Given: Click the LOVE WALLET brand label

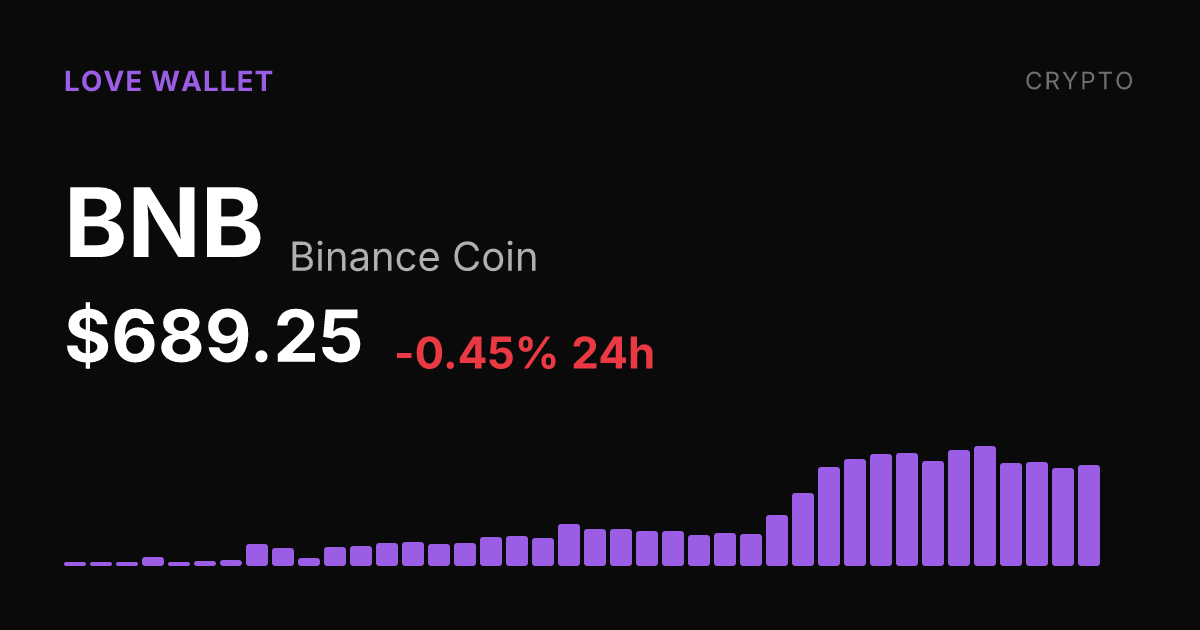Looking at the screenshot, I should point(168,82).
